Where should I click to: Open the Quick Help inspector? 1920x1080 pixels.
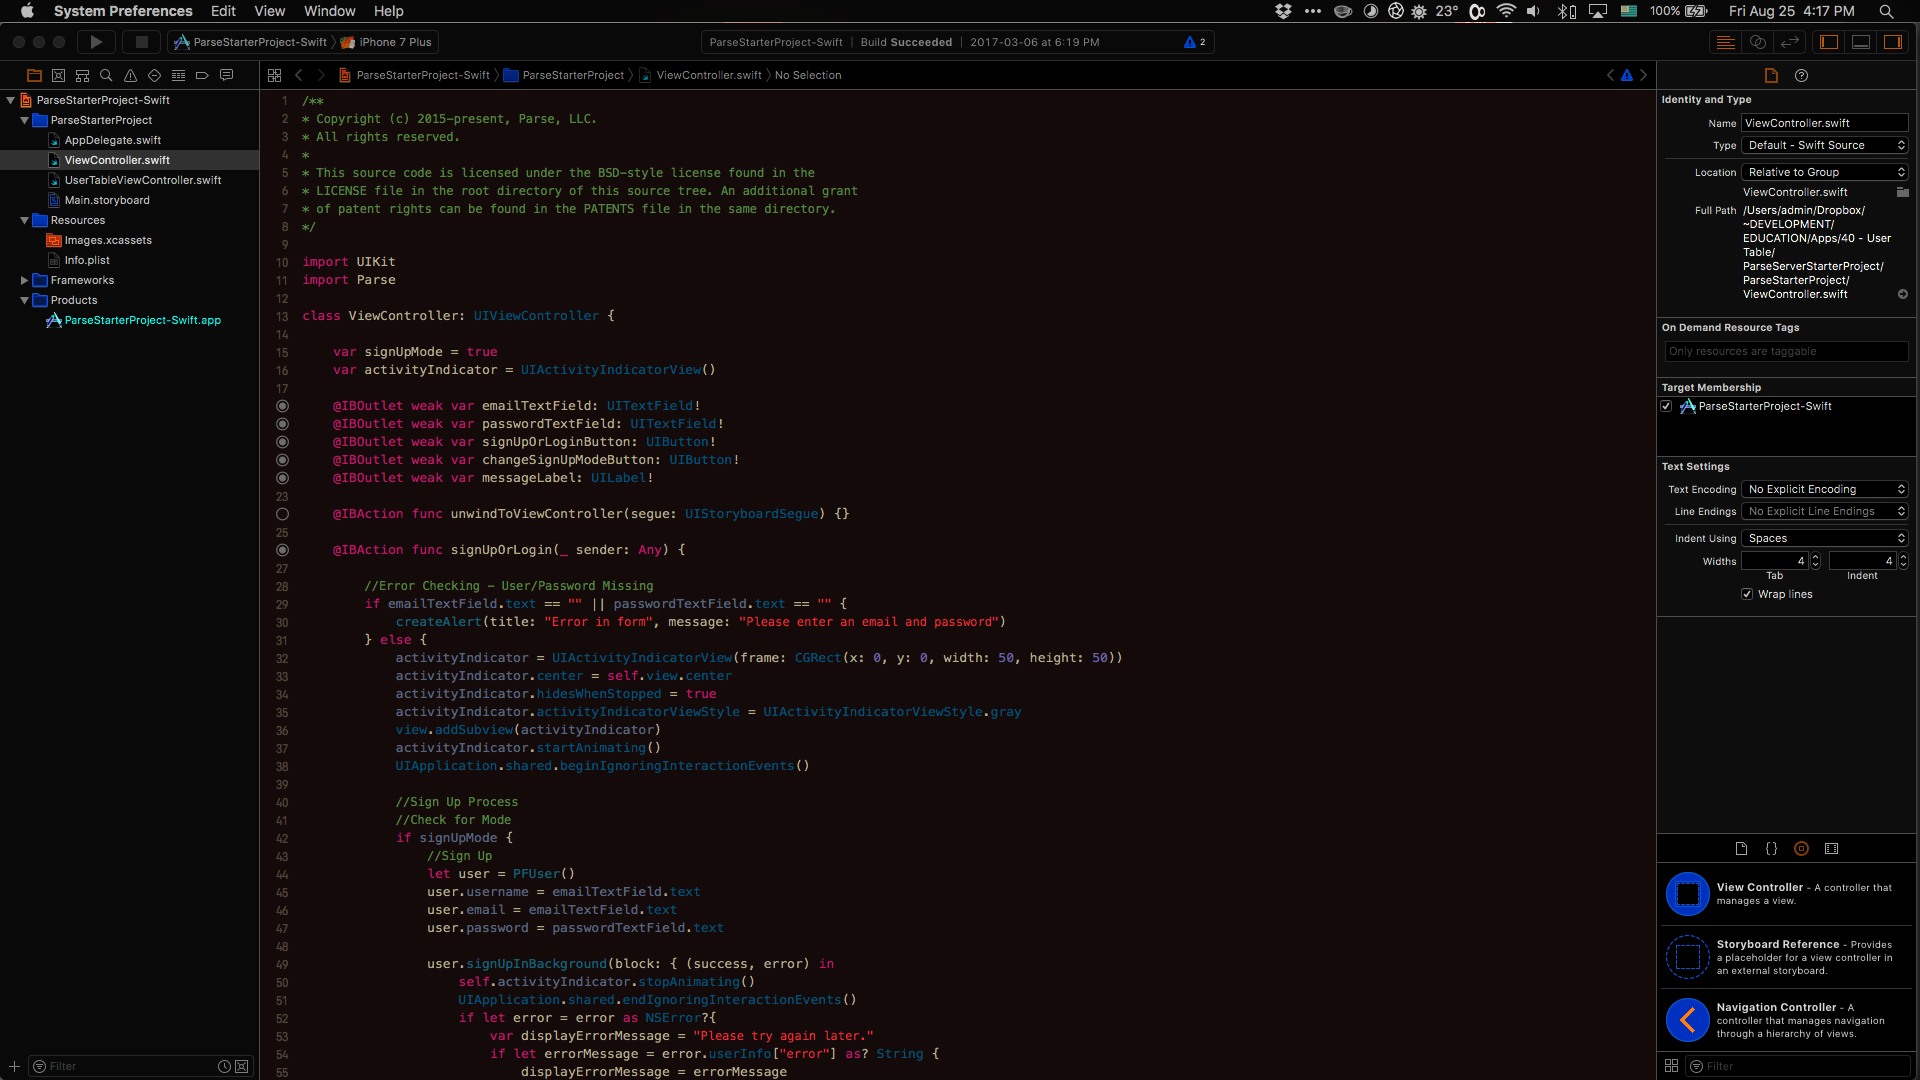click(x=1801, y=75)
